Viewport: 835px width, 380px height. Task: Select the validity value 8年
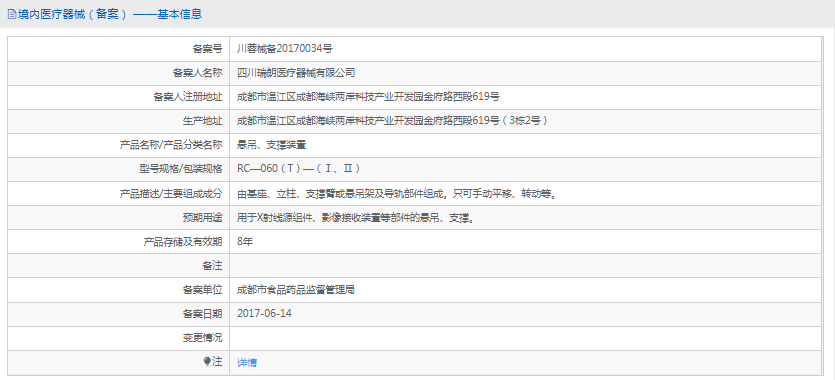[245, 241]
